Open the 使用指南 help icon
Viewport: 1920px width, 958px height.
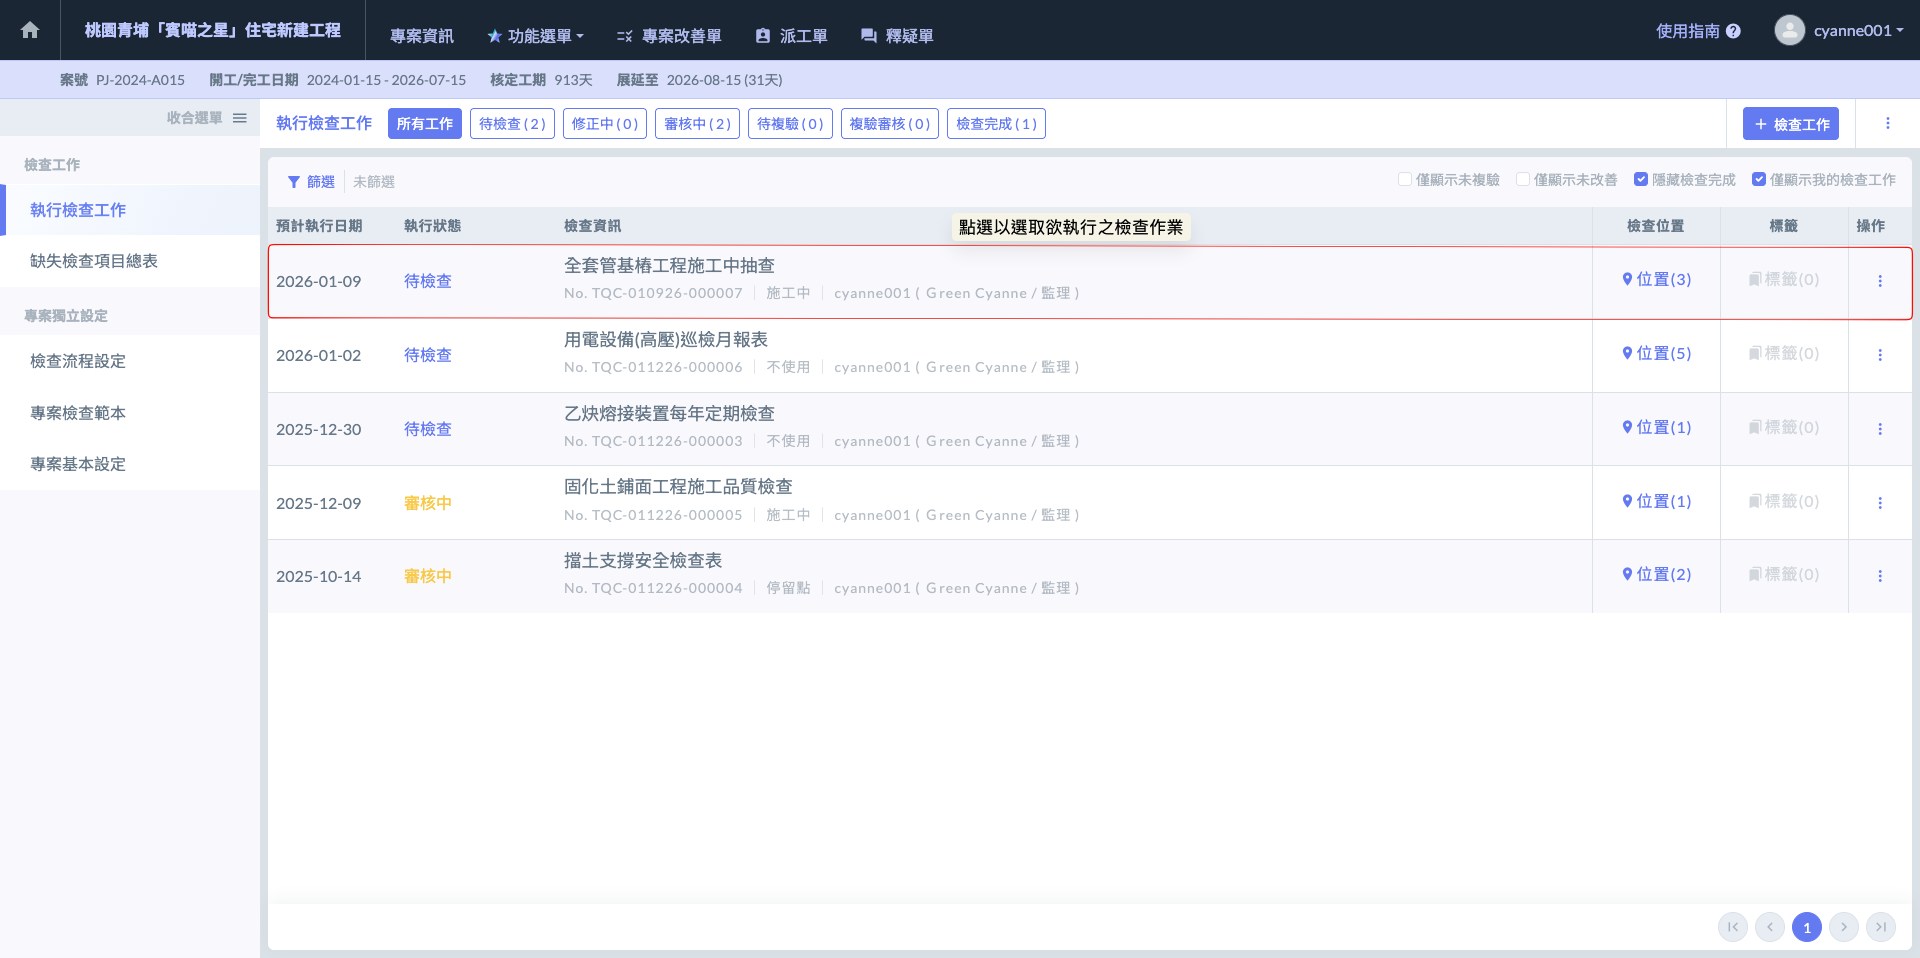click(1733, 31)
